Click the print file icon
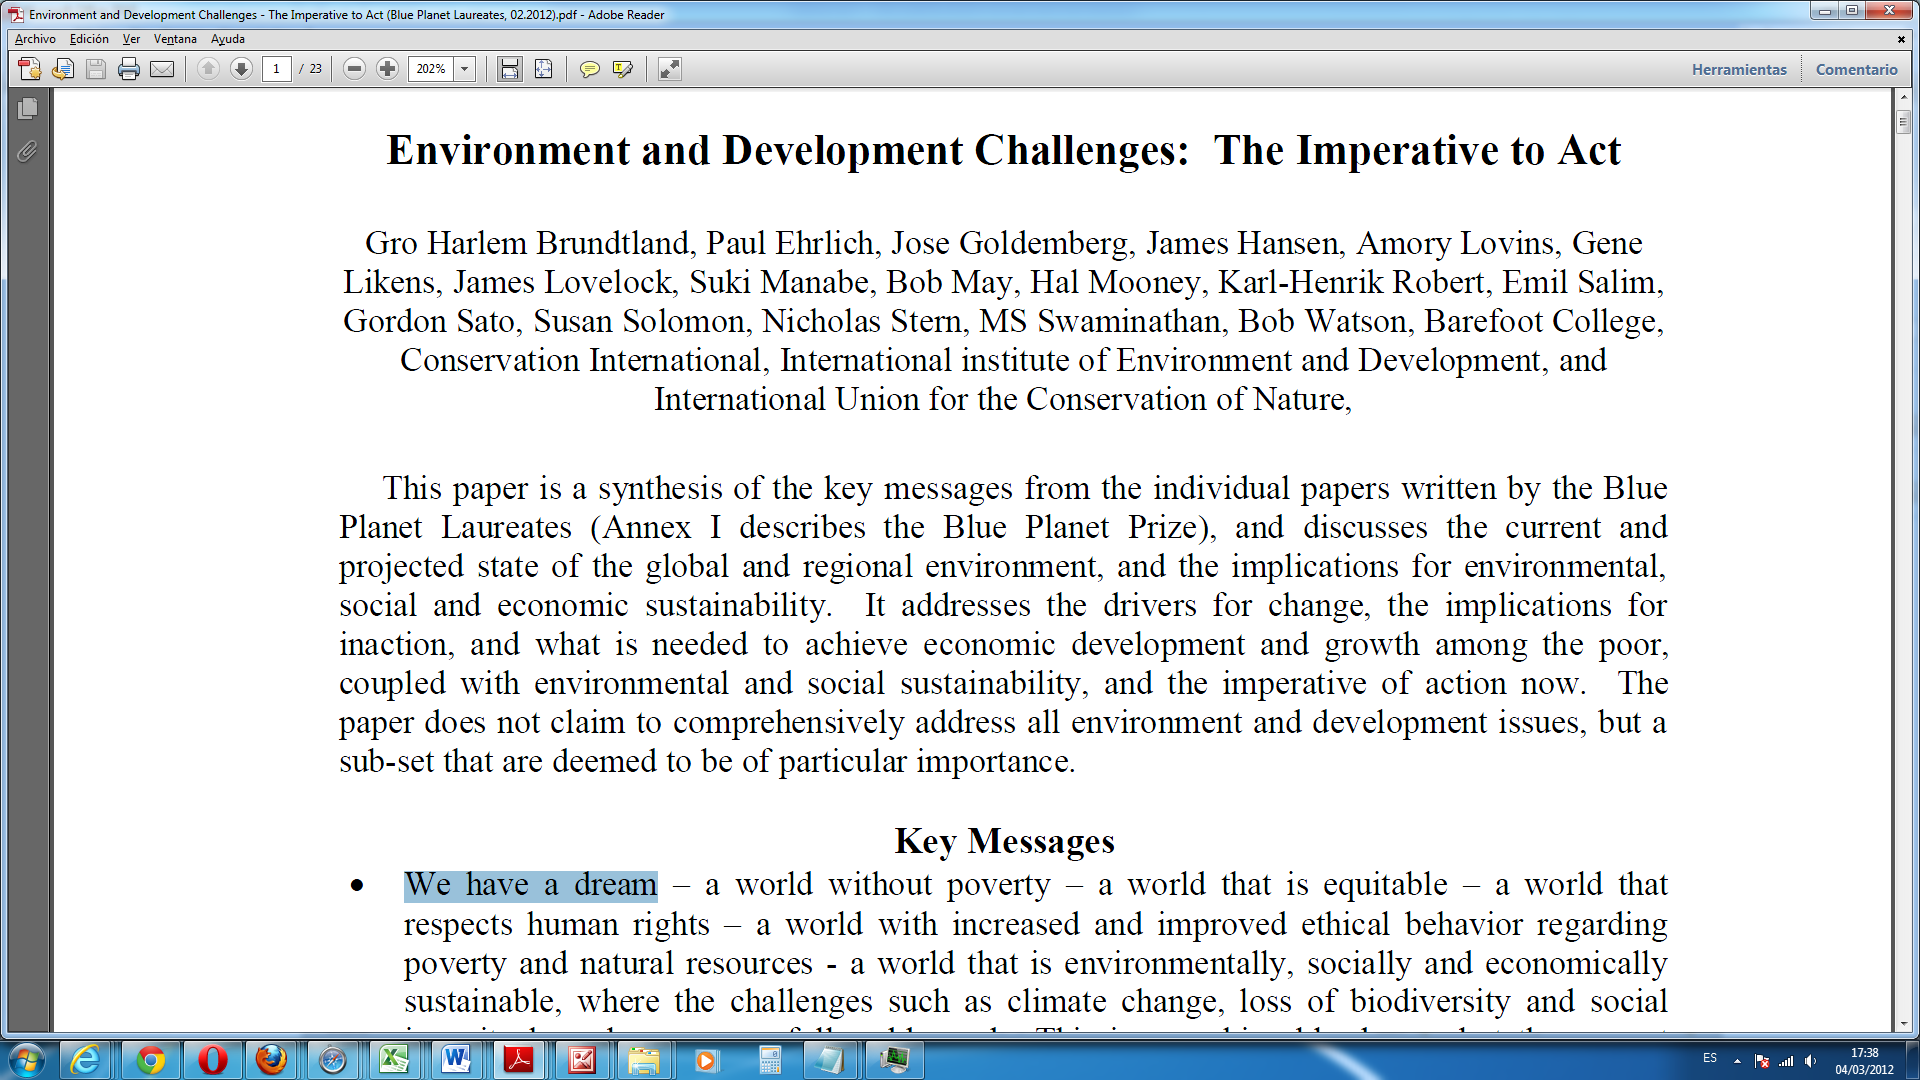Image resolution: width=1920 pixels, height=1080 pixels. click(x=129, y=69)
